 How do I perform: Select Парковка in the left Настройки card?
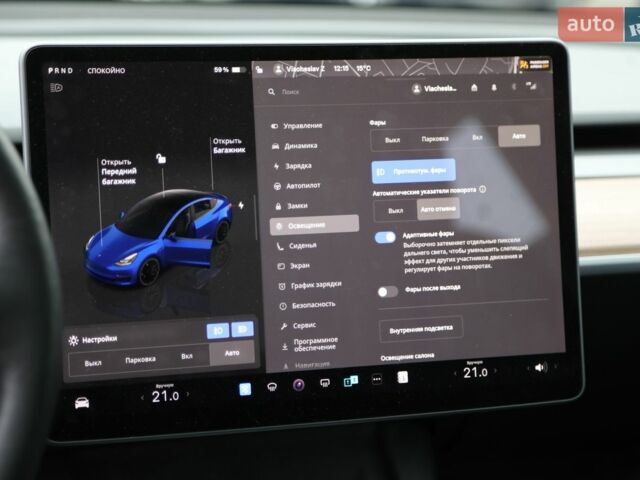click(140, 360)
